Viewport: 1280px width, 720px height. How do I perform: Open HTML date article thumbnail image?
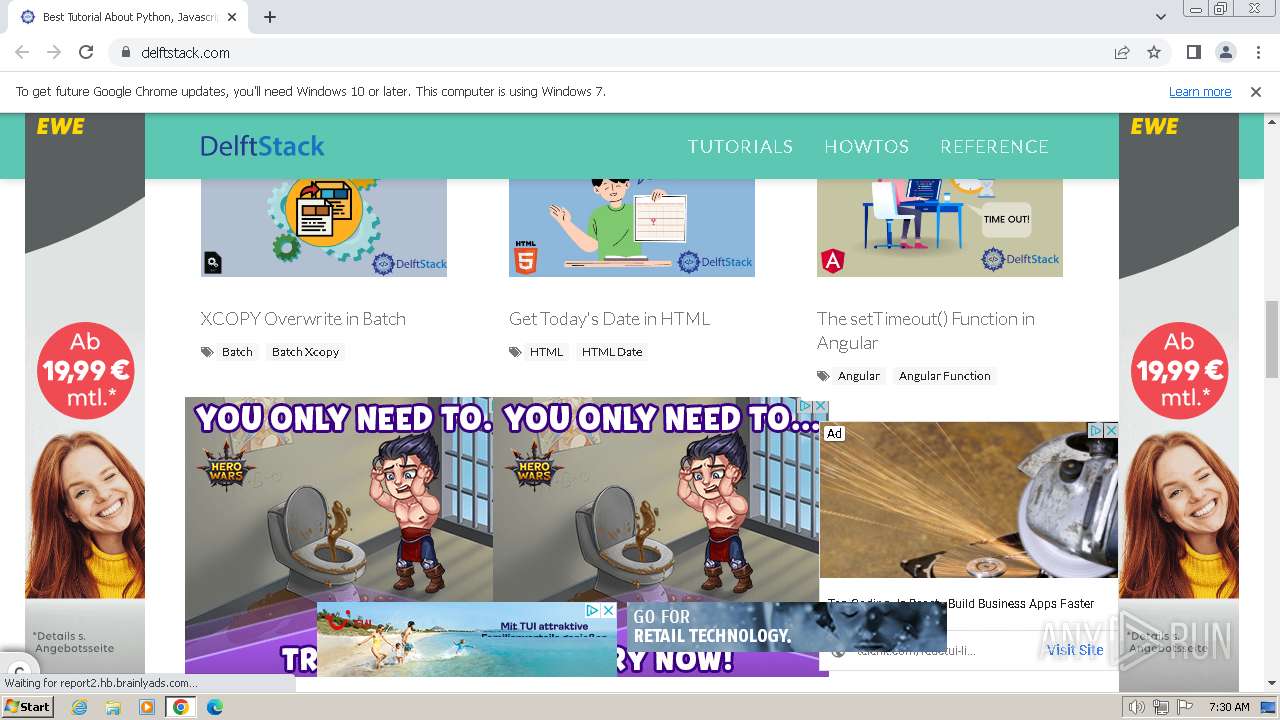point(632,228)
